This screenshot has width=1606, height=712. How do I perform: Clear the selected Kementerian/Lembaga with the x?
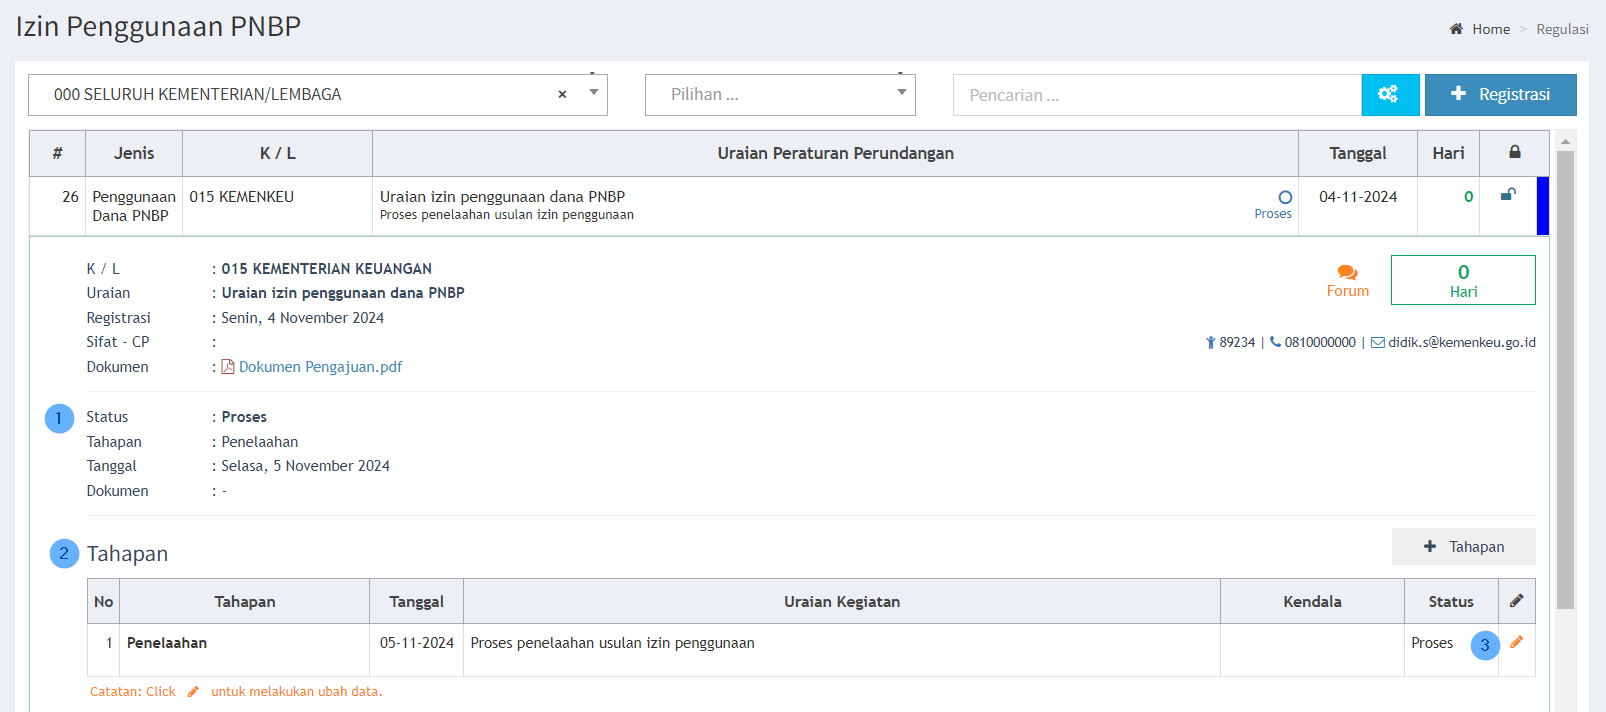coord(562,94)
